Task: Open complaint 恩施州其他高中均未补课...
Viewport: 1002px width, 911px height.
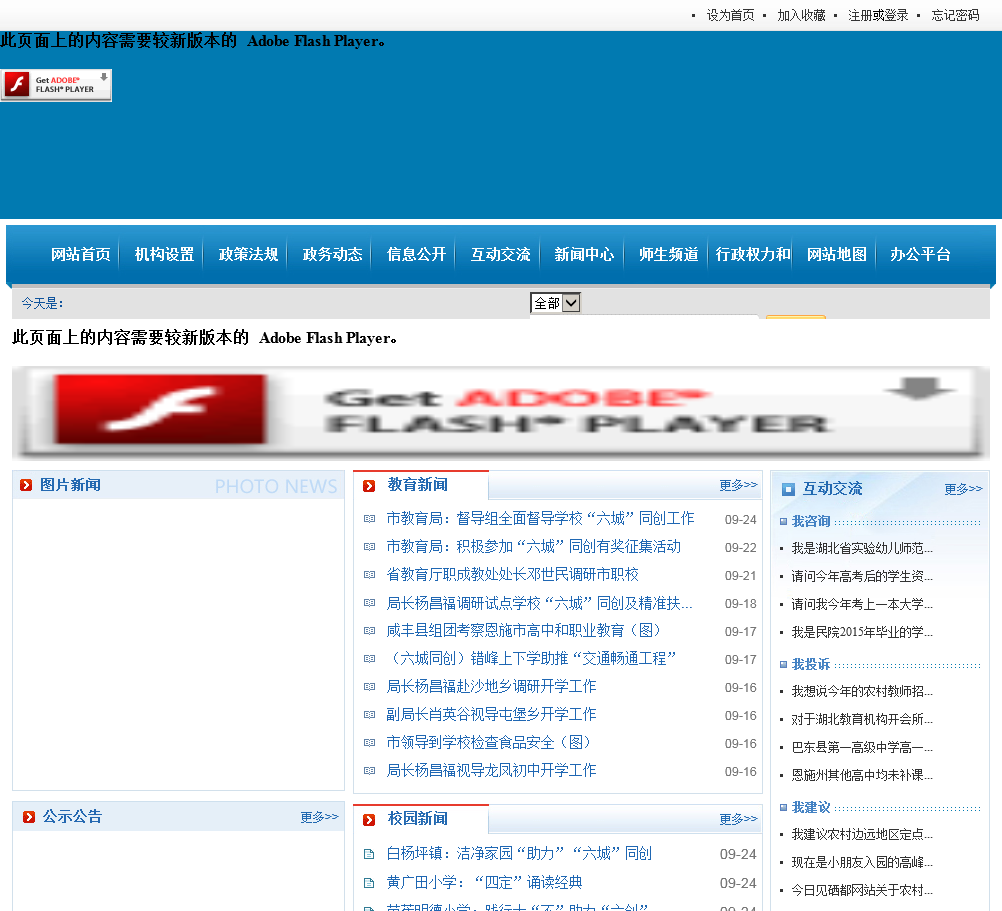Action: 862,776
